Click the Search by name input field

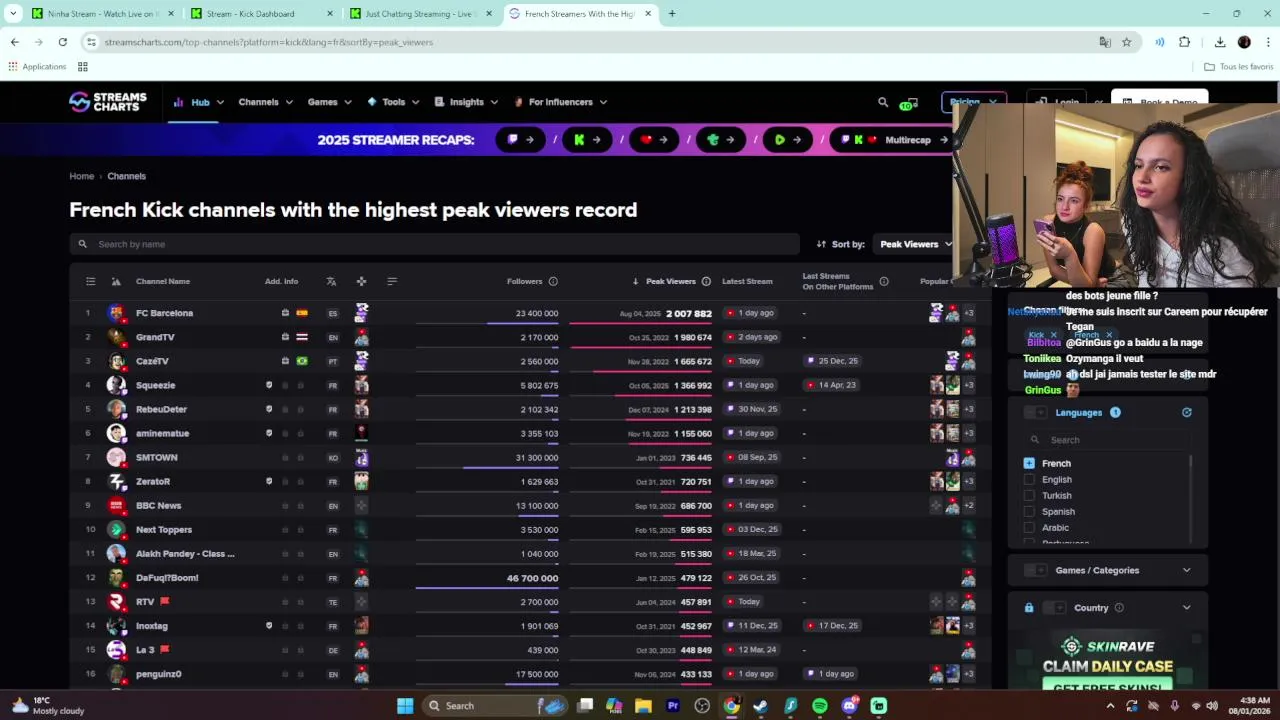click(434, 244)
